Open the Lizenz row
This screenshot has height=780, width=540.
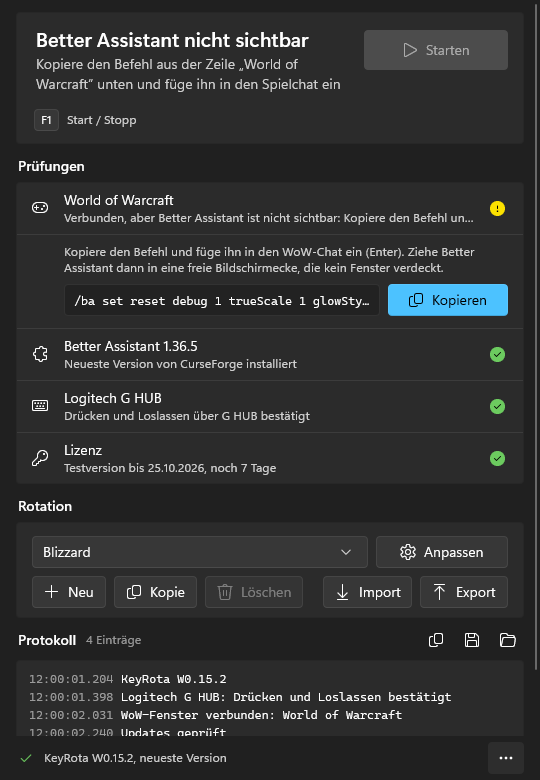pos(270,458)
